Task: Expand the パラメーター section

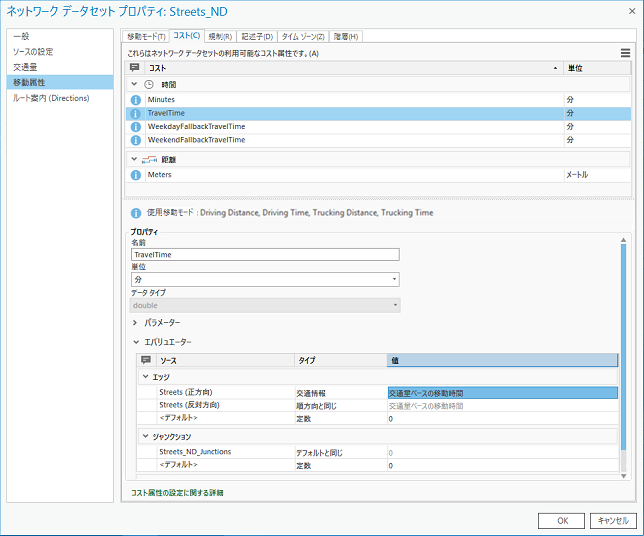Action: click(135, 322)
